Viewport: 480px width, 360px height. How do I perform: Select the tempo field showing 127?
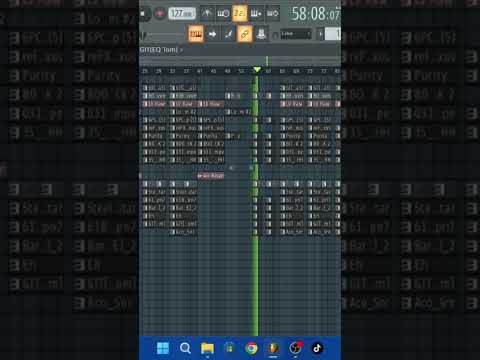pos(182,14)
